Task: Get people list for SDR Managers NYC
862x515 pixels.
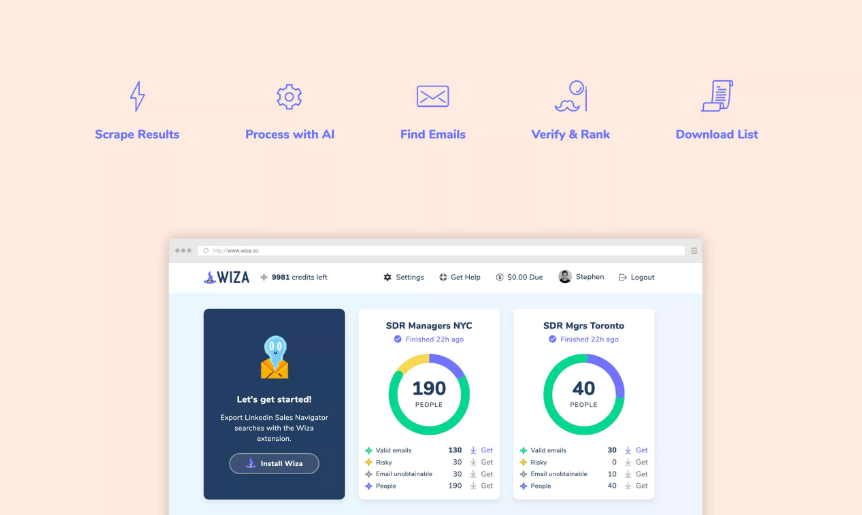Action: tap(482, 486)
